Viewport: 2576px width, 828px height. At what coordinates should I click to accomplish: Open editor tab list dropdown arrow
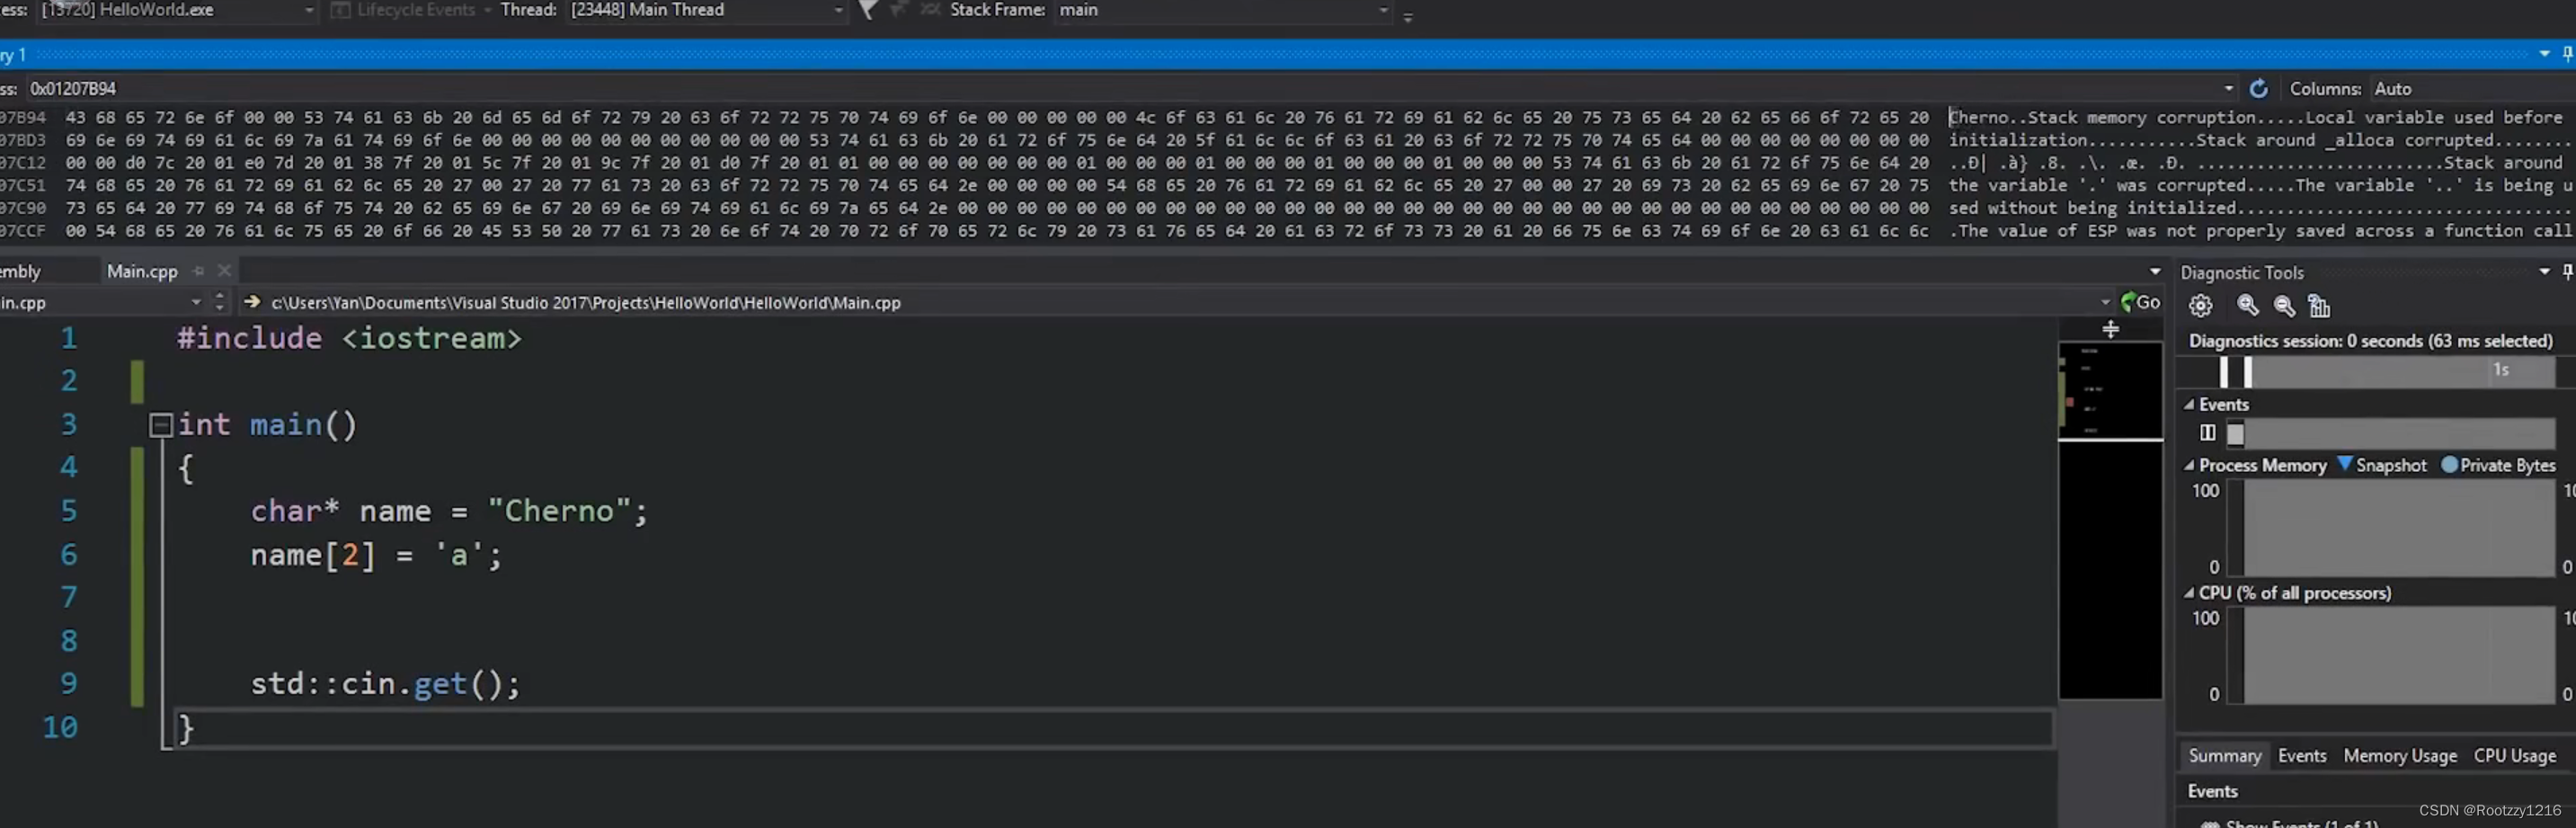[2155, 272]
